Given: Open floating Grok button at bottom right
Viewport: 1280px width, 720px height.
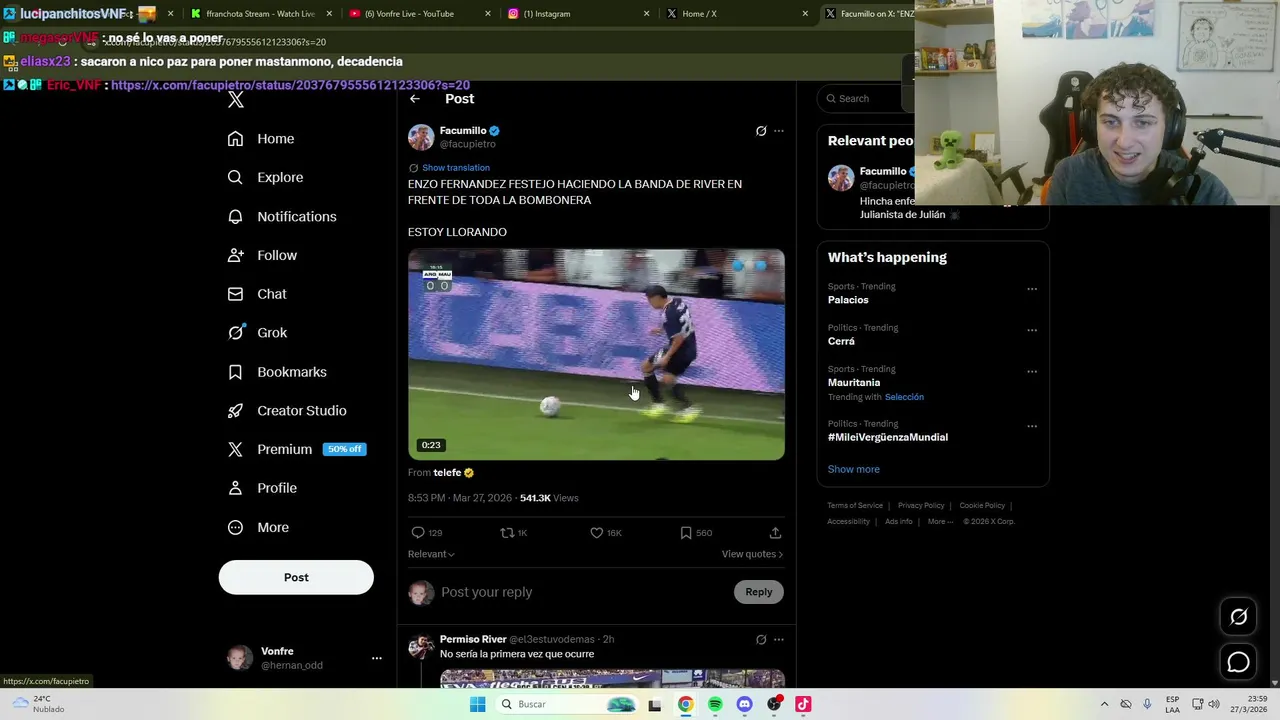Looking at the screenshot, I should (x=1238, y=617).
